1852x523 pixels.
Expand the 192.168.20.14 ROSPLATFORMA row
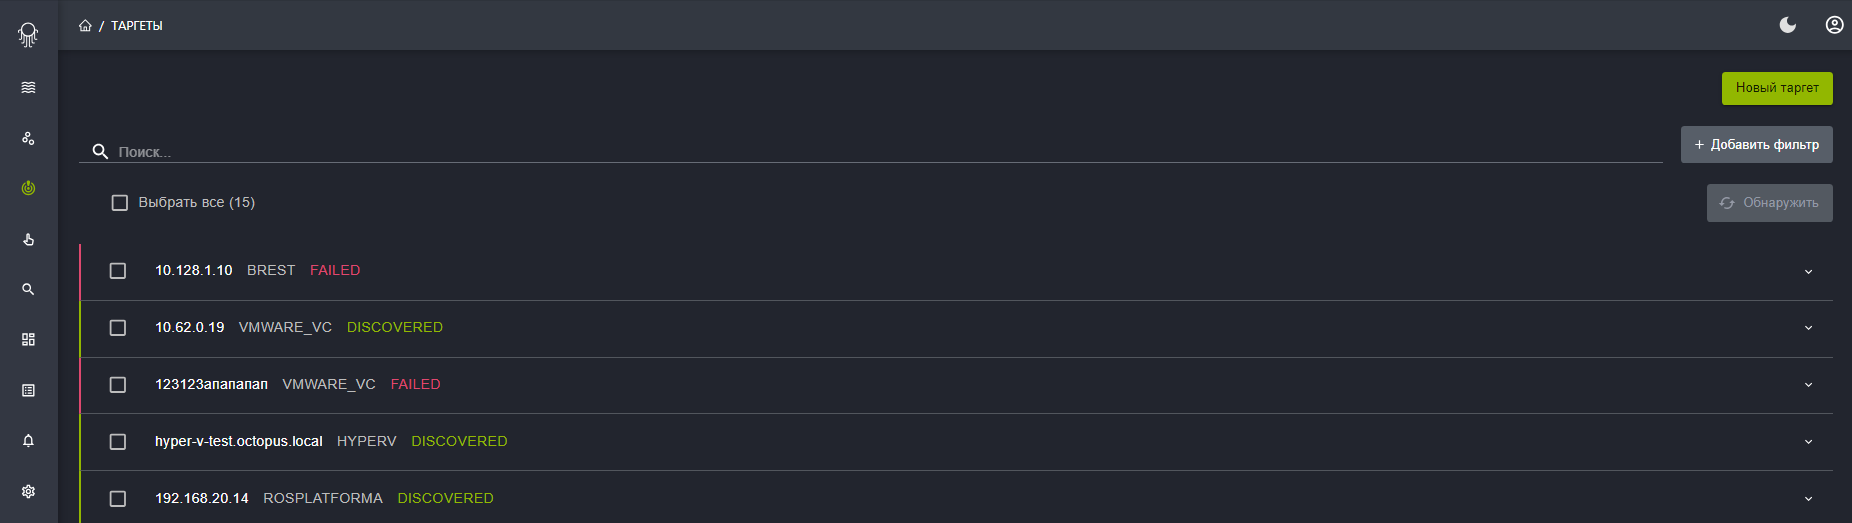click(x=1808, y=499)
